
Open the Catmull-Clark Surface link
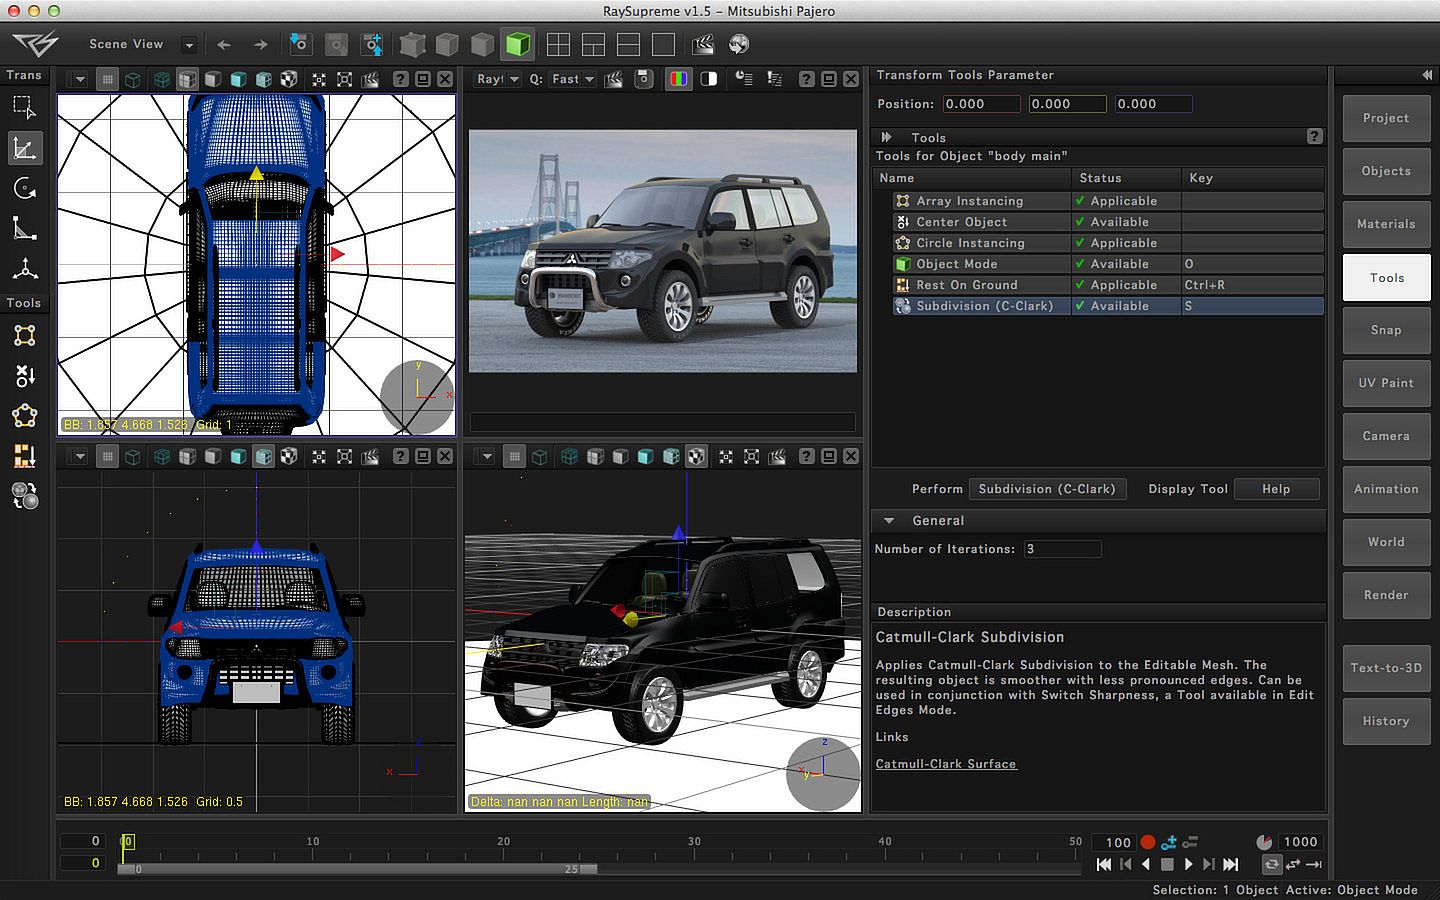point(945,764)
